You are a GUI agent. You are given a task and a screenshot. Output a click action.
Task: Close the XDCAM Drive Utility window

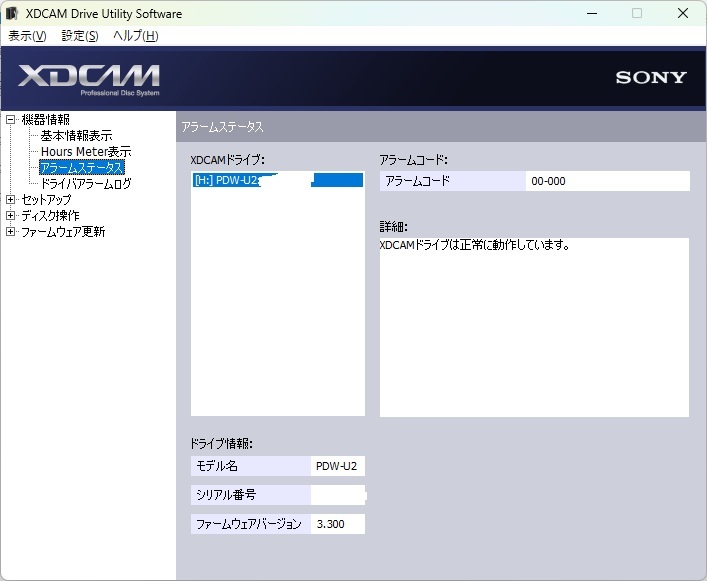pos(683,14)
